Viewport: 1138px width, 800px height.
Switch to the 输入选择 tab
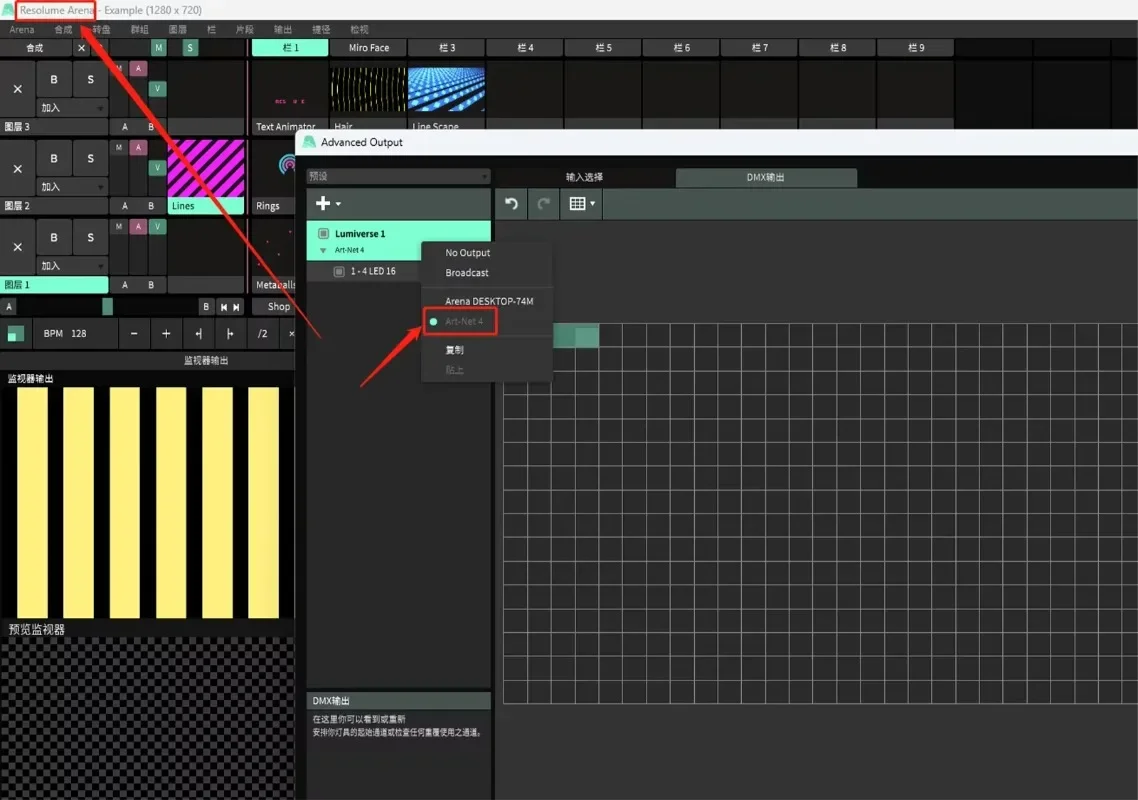(584, 178)
